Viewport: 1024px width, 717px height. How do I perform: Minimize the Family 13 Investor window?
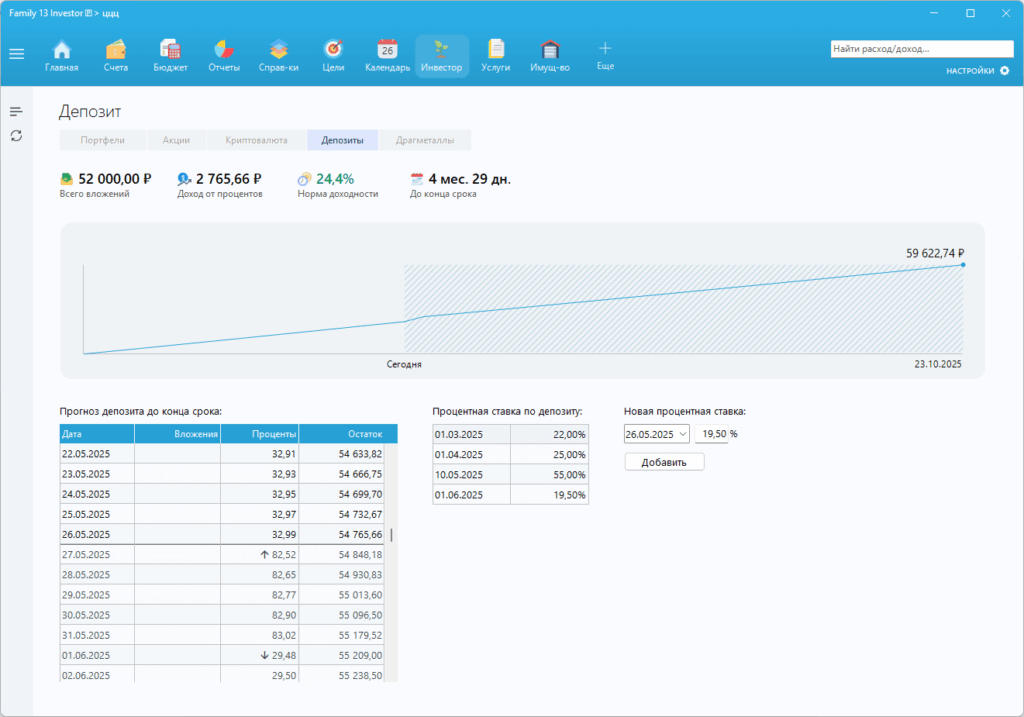pyautogui.click(x=935, y=13)
